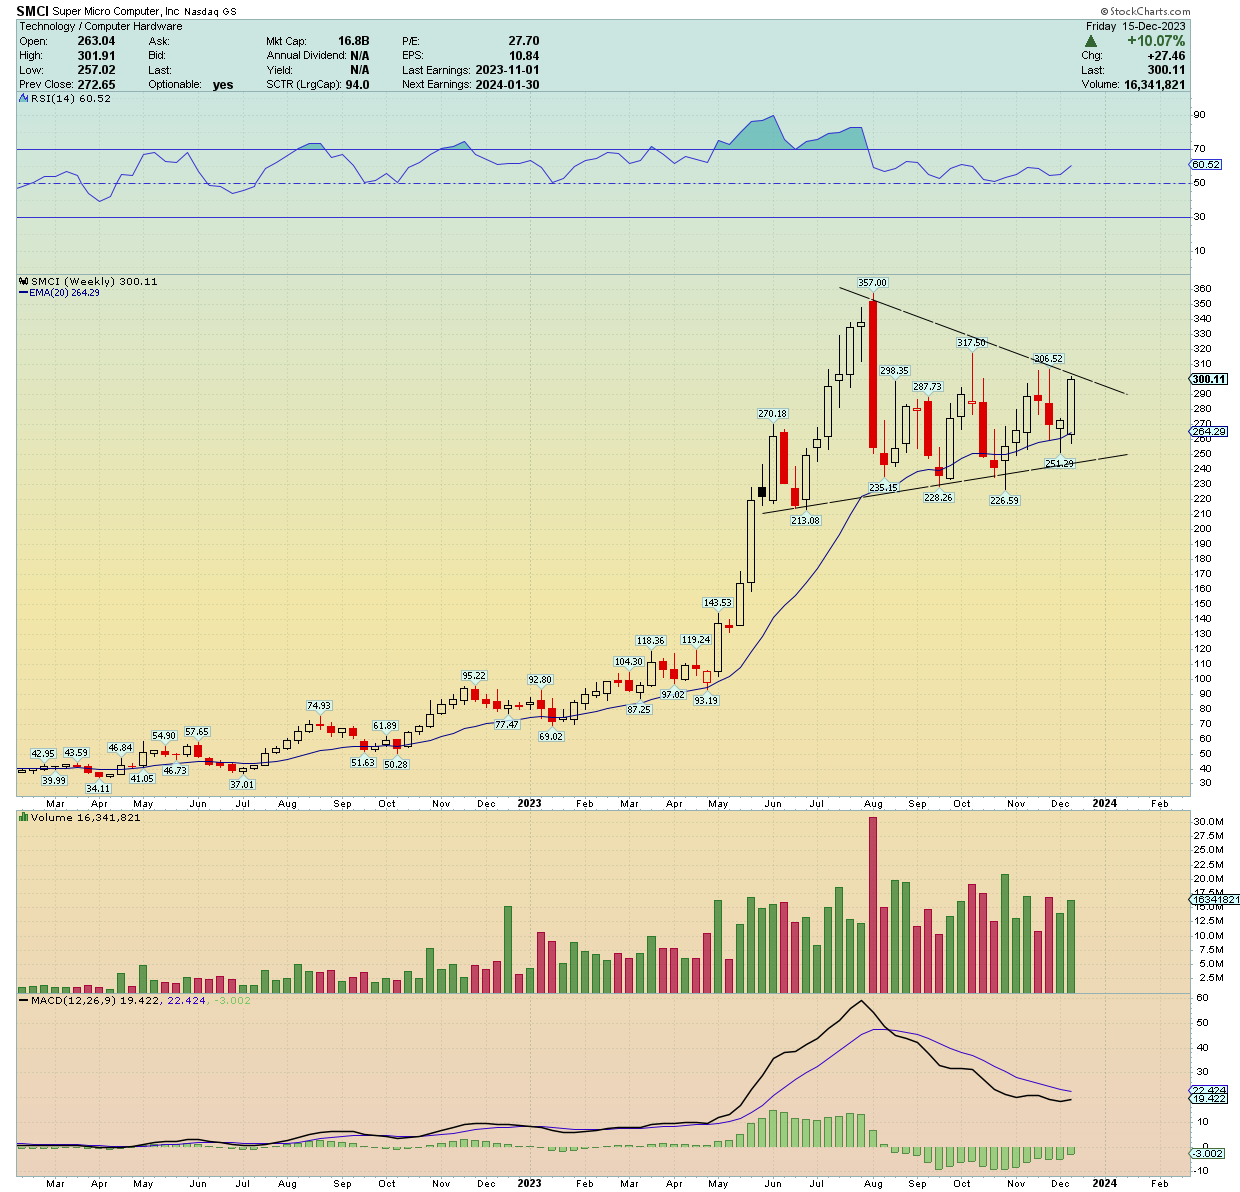The height and width of the screenshot is (1192, 1240).
Task: Click the 104.30 price label
Action: [628, 662]
